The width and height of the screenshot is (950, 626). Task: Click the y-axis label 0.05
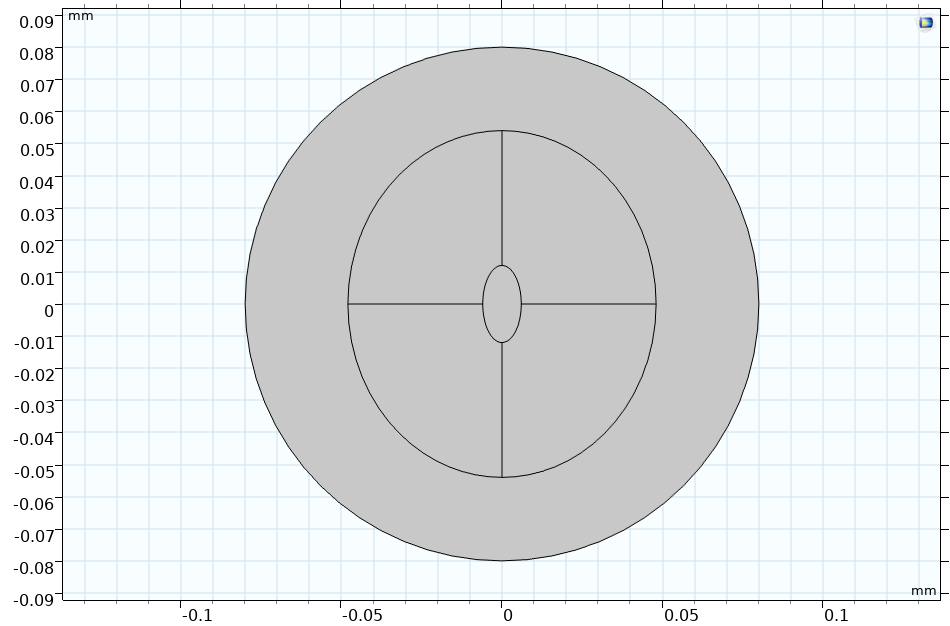(37, 150)
